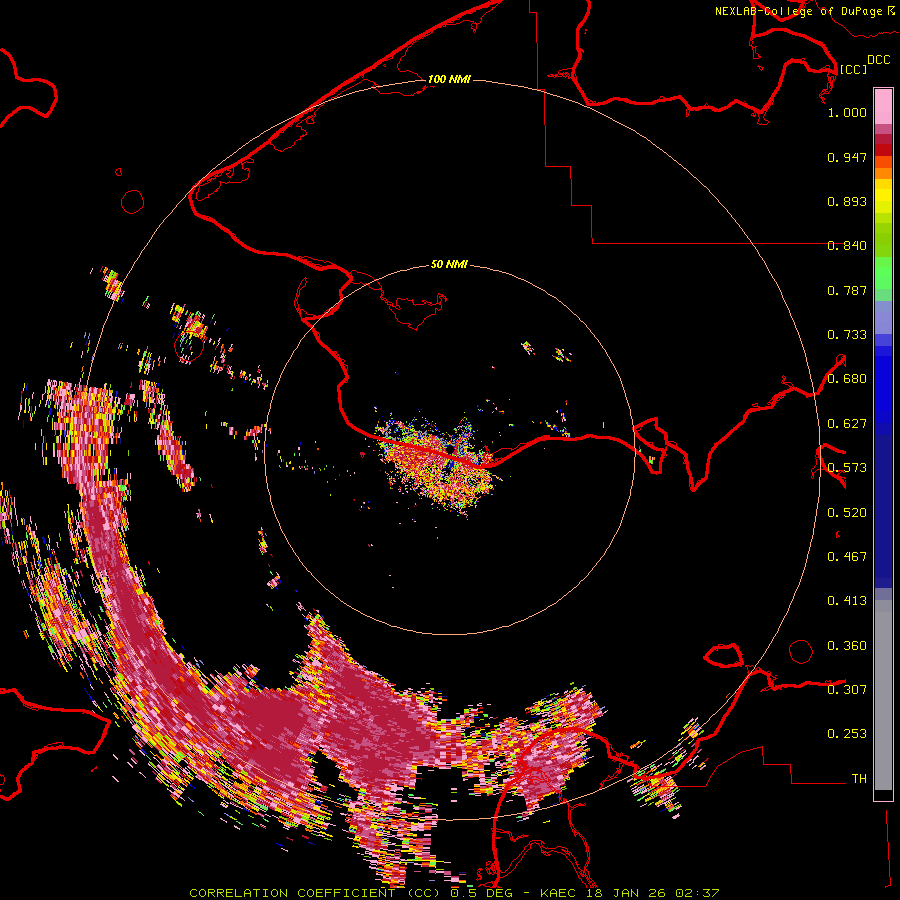Click the [CC] color bar heading
The image size is (900, 900).
[x=853, y=69]
